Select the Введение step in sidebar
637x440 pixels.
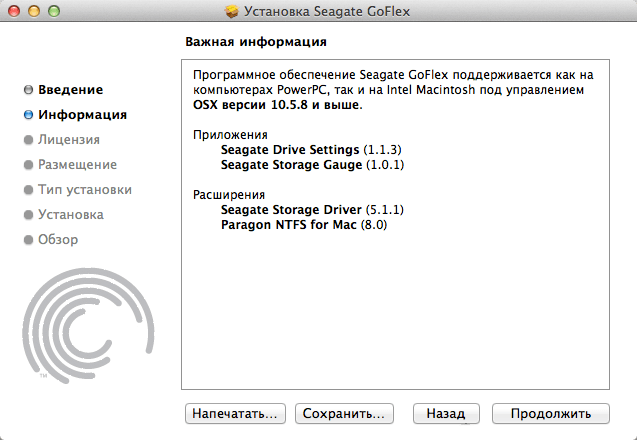click(71, 89)
